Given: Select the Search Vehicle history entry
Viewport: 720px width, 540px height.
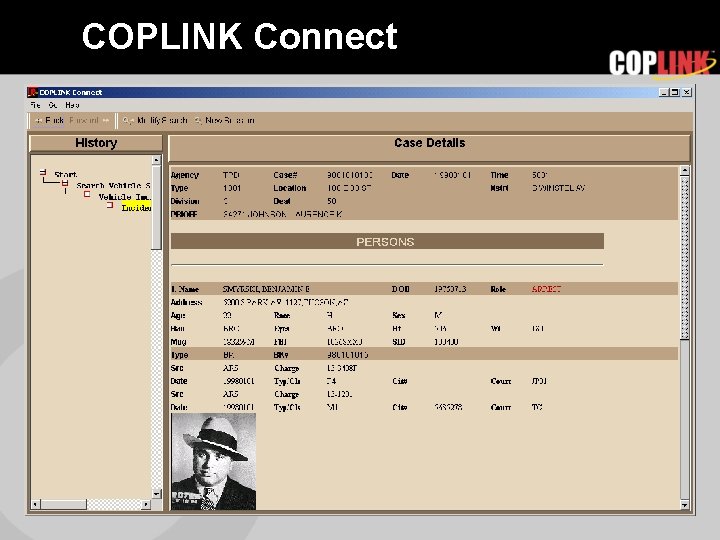Looking at the screenshot, I should pos(113,186).
